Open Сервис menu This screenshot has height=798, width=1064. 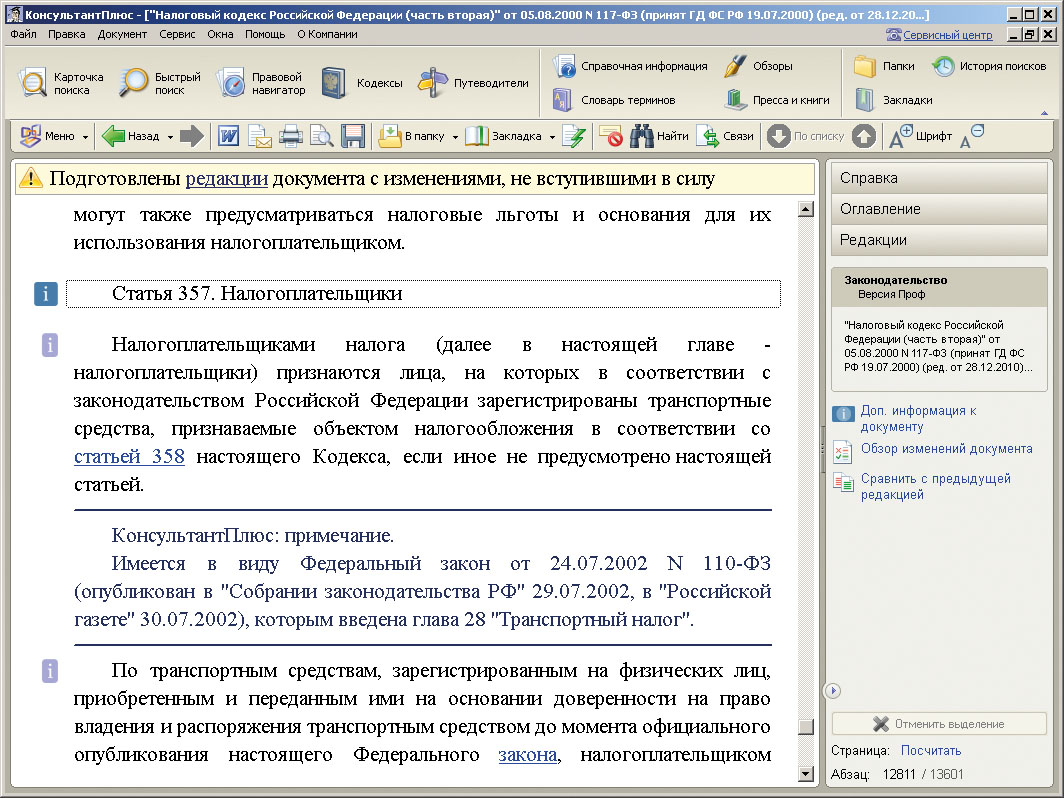click(x=177, y=34)
